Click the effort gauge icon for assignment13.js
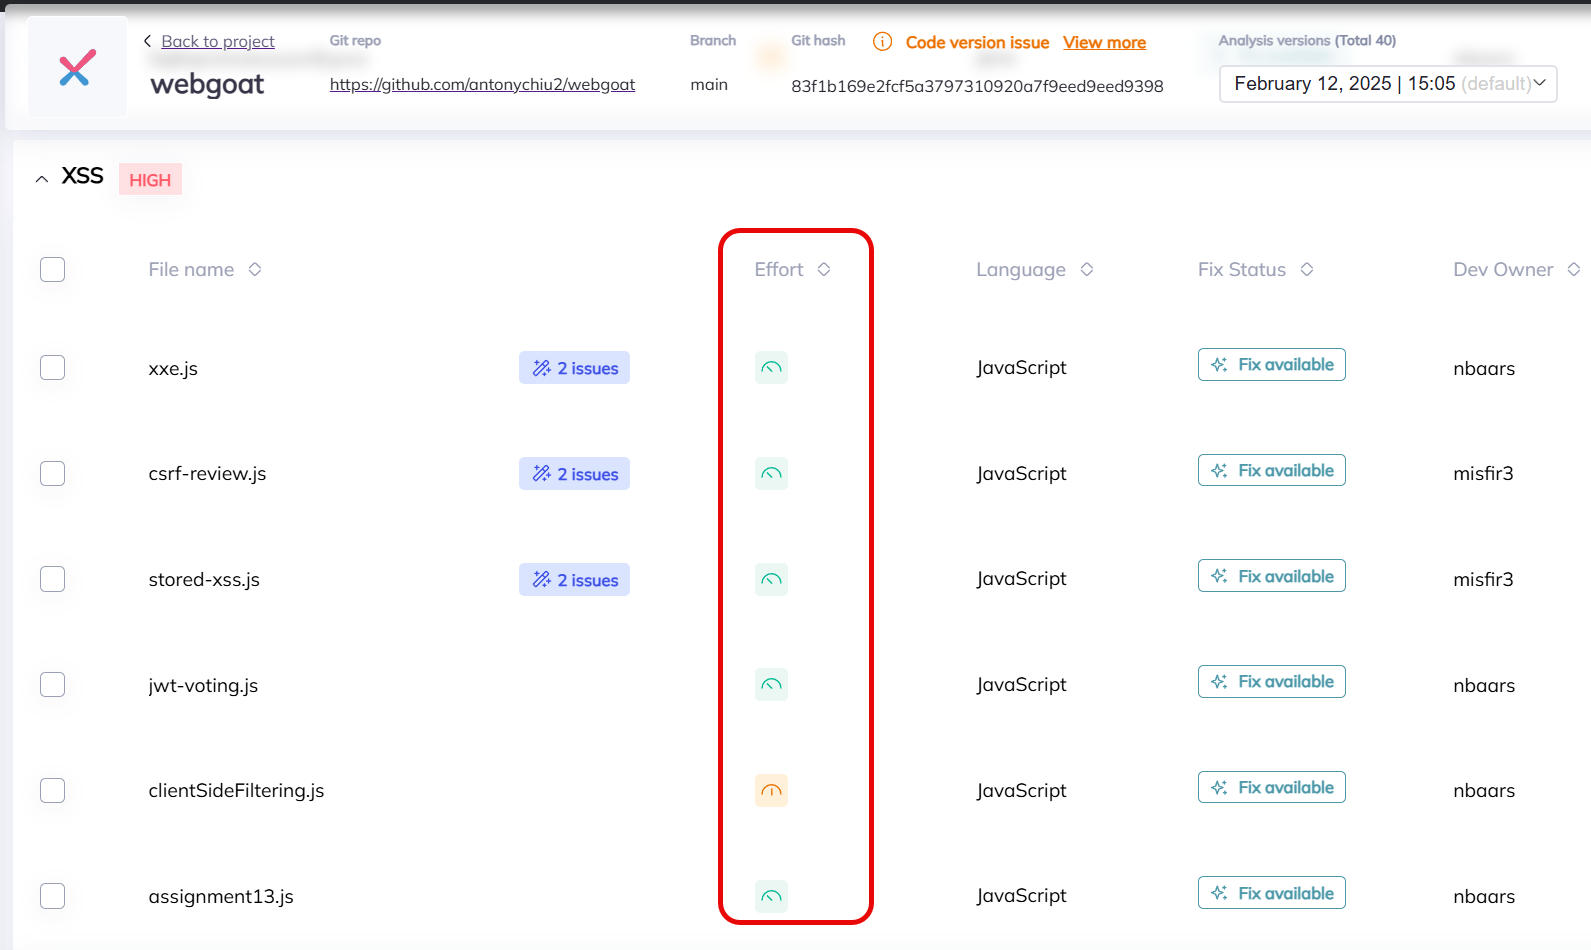Image resolution: width=1591 pixels, height=950 pixels. 771,896
